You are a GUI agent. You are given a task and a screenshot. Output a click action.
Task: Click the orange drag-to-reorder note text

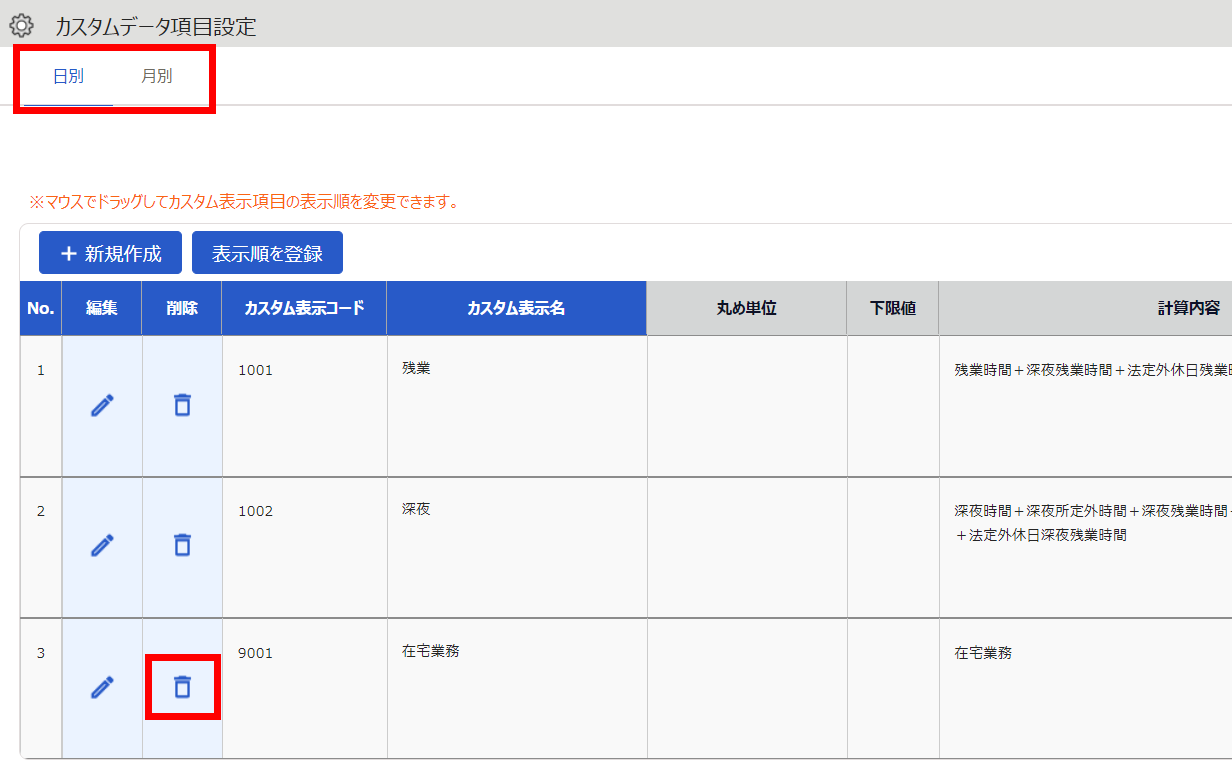point(244,202)
